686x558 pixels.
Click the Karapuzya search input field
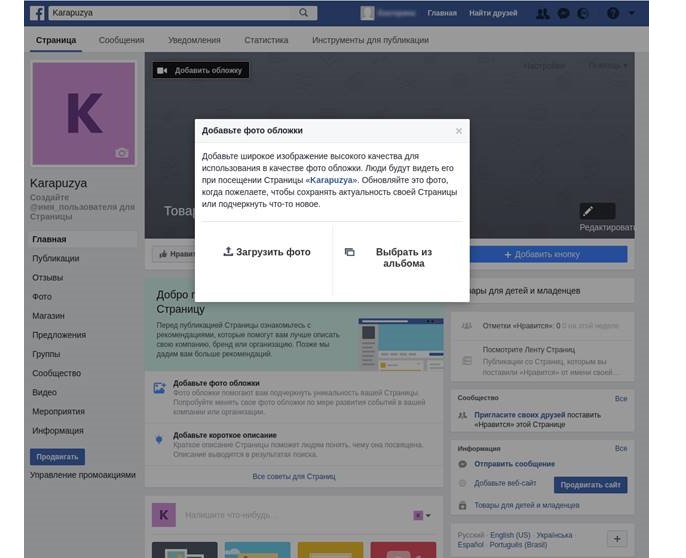coord(170,13)
